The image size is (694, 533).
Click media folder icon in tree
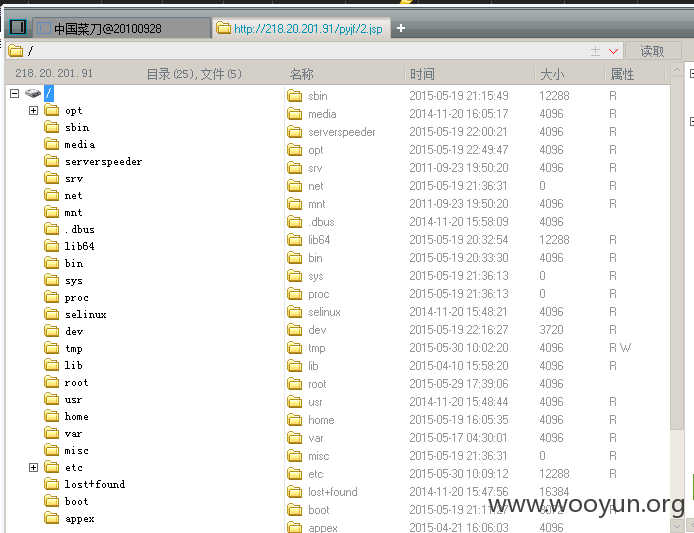pyautogui.click(x=52, y=144)
